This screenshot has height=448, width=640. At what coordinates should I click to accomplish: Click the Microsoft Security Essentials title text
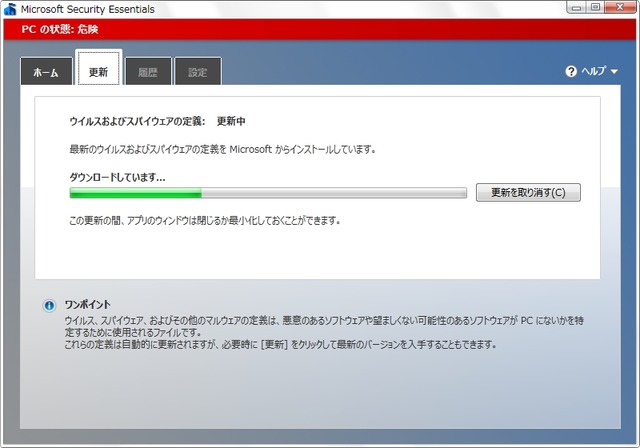(88, 9)
